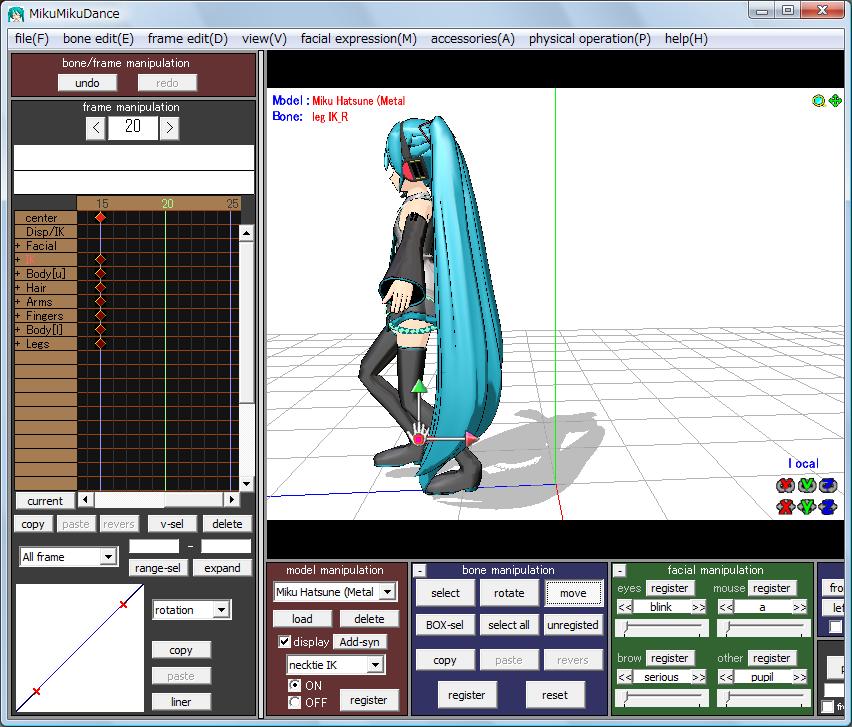Click the center row keyframe diamond
This screenshot has height=727, width=852.
click(x=100, y=217)
